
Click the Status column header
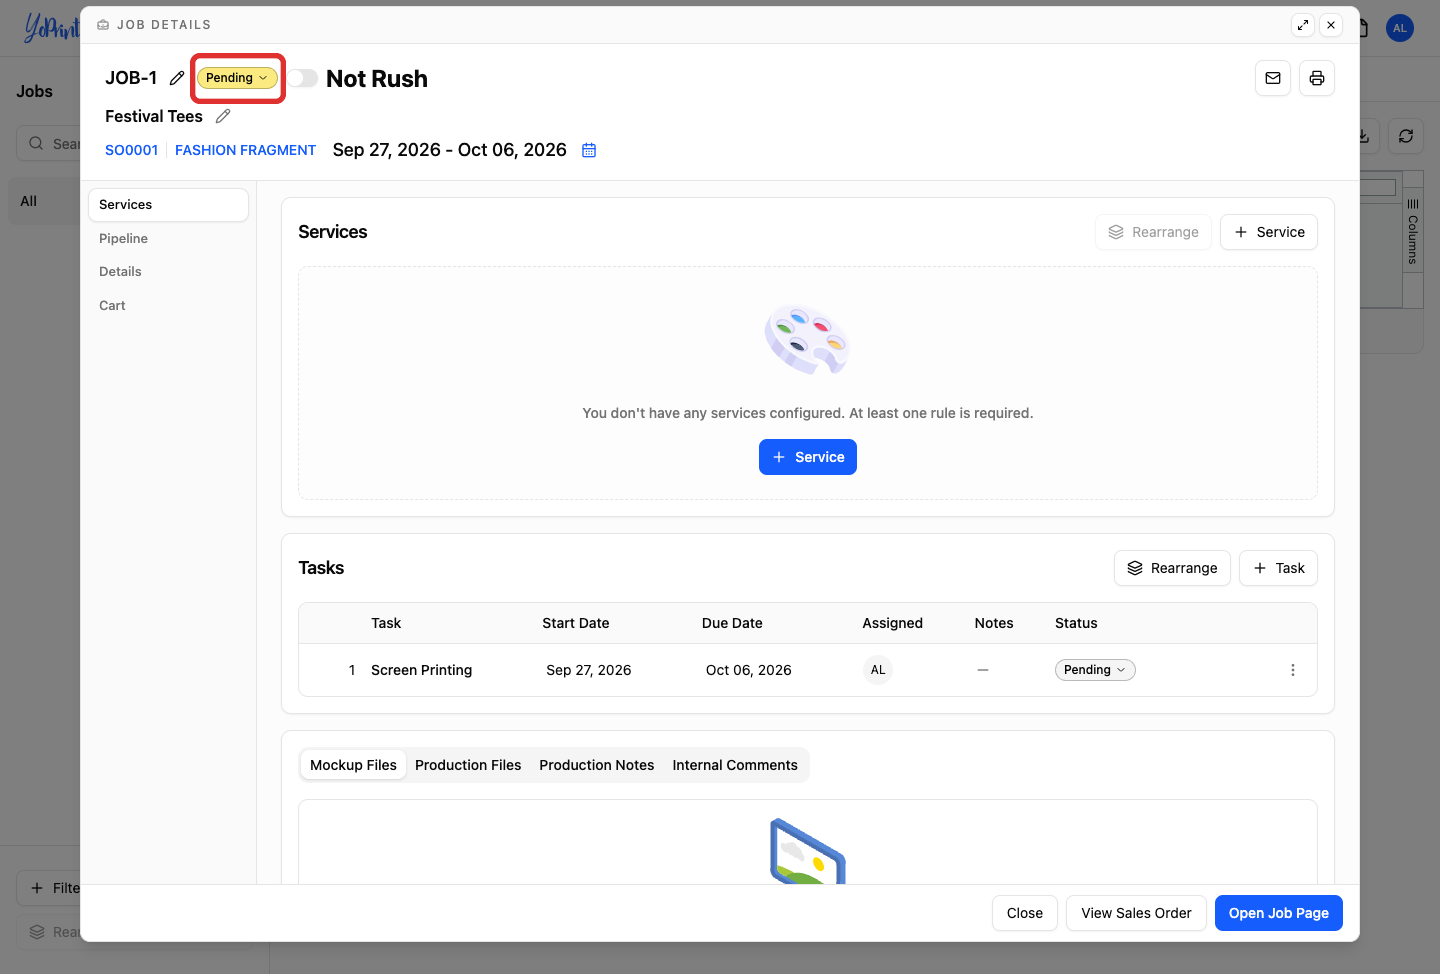1076,623
